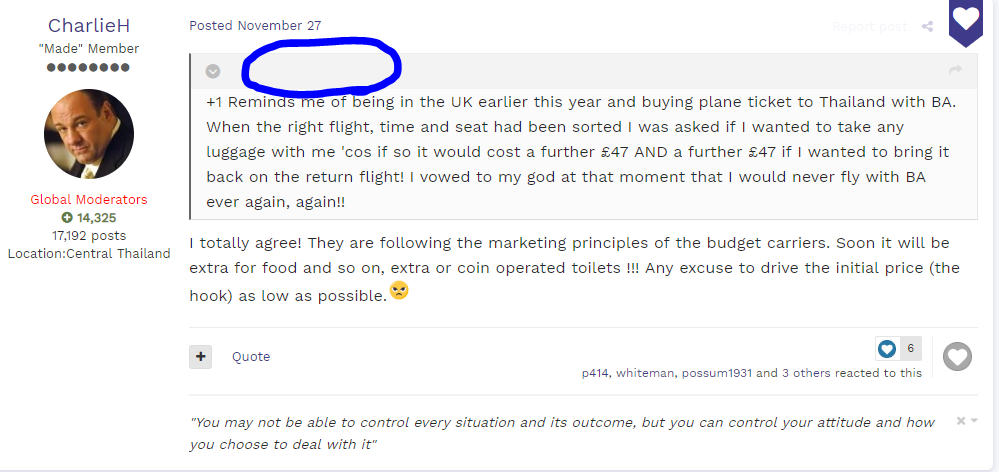The width and height of the screenshot is (999, 472).
Task: Toggle the plus multi-quote button
Action: (x=200, y=357)
